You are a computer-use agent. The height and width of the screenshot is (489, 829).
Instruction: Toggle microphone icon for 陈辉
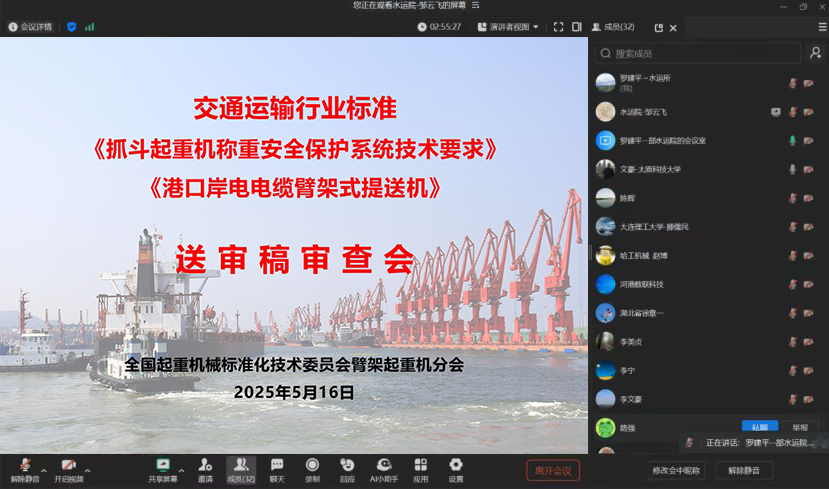(x=793, y=198)
